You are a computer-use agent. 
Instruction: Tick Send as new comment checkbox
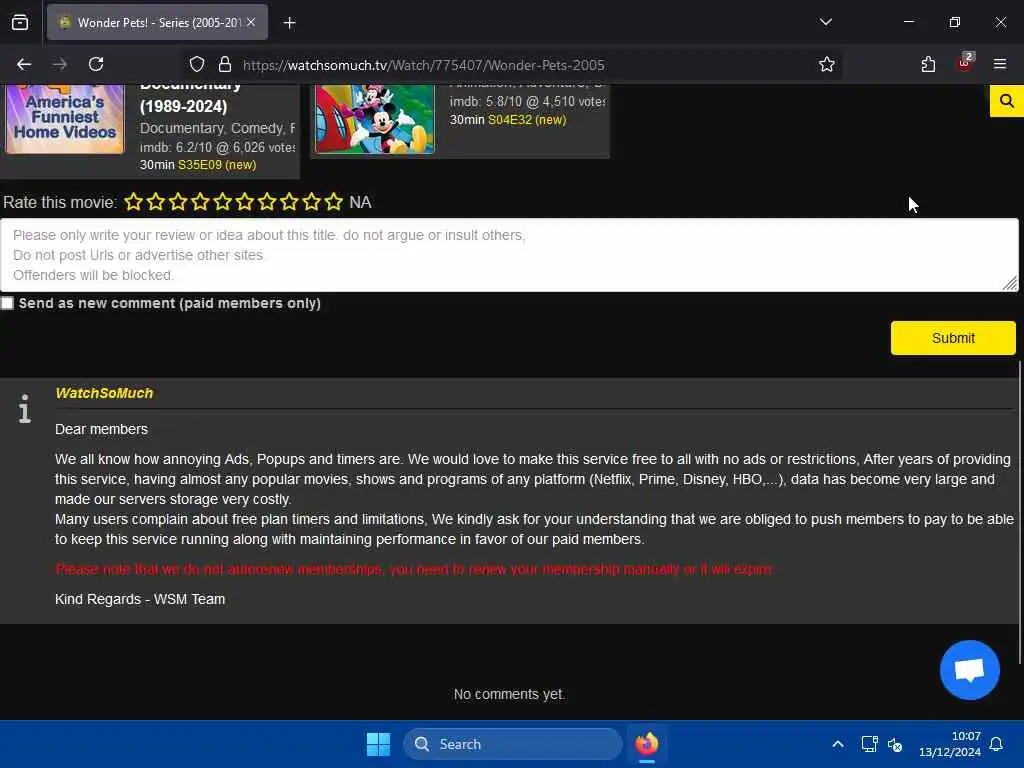click(x=7, y=303)
